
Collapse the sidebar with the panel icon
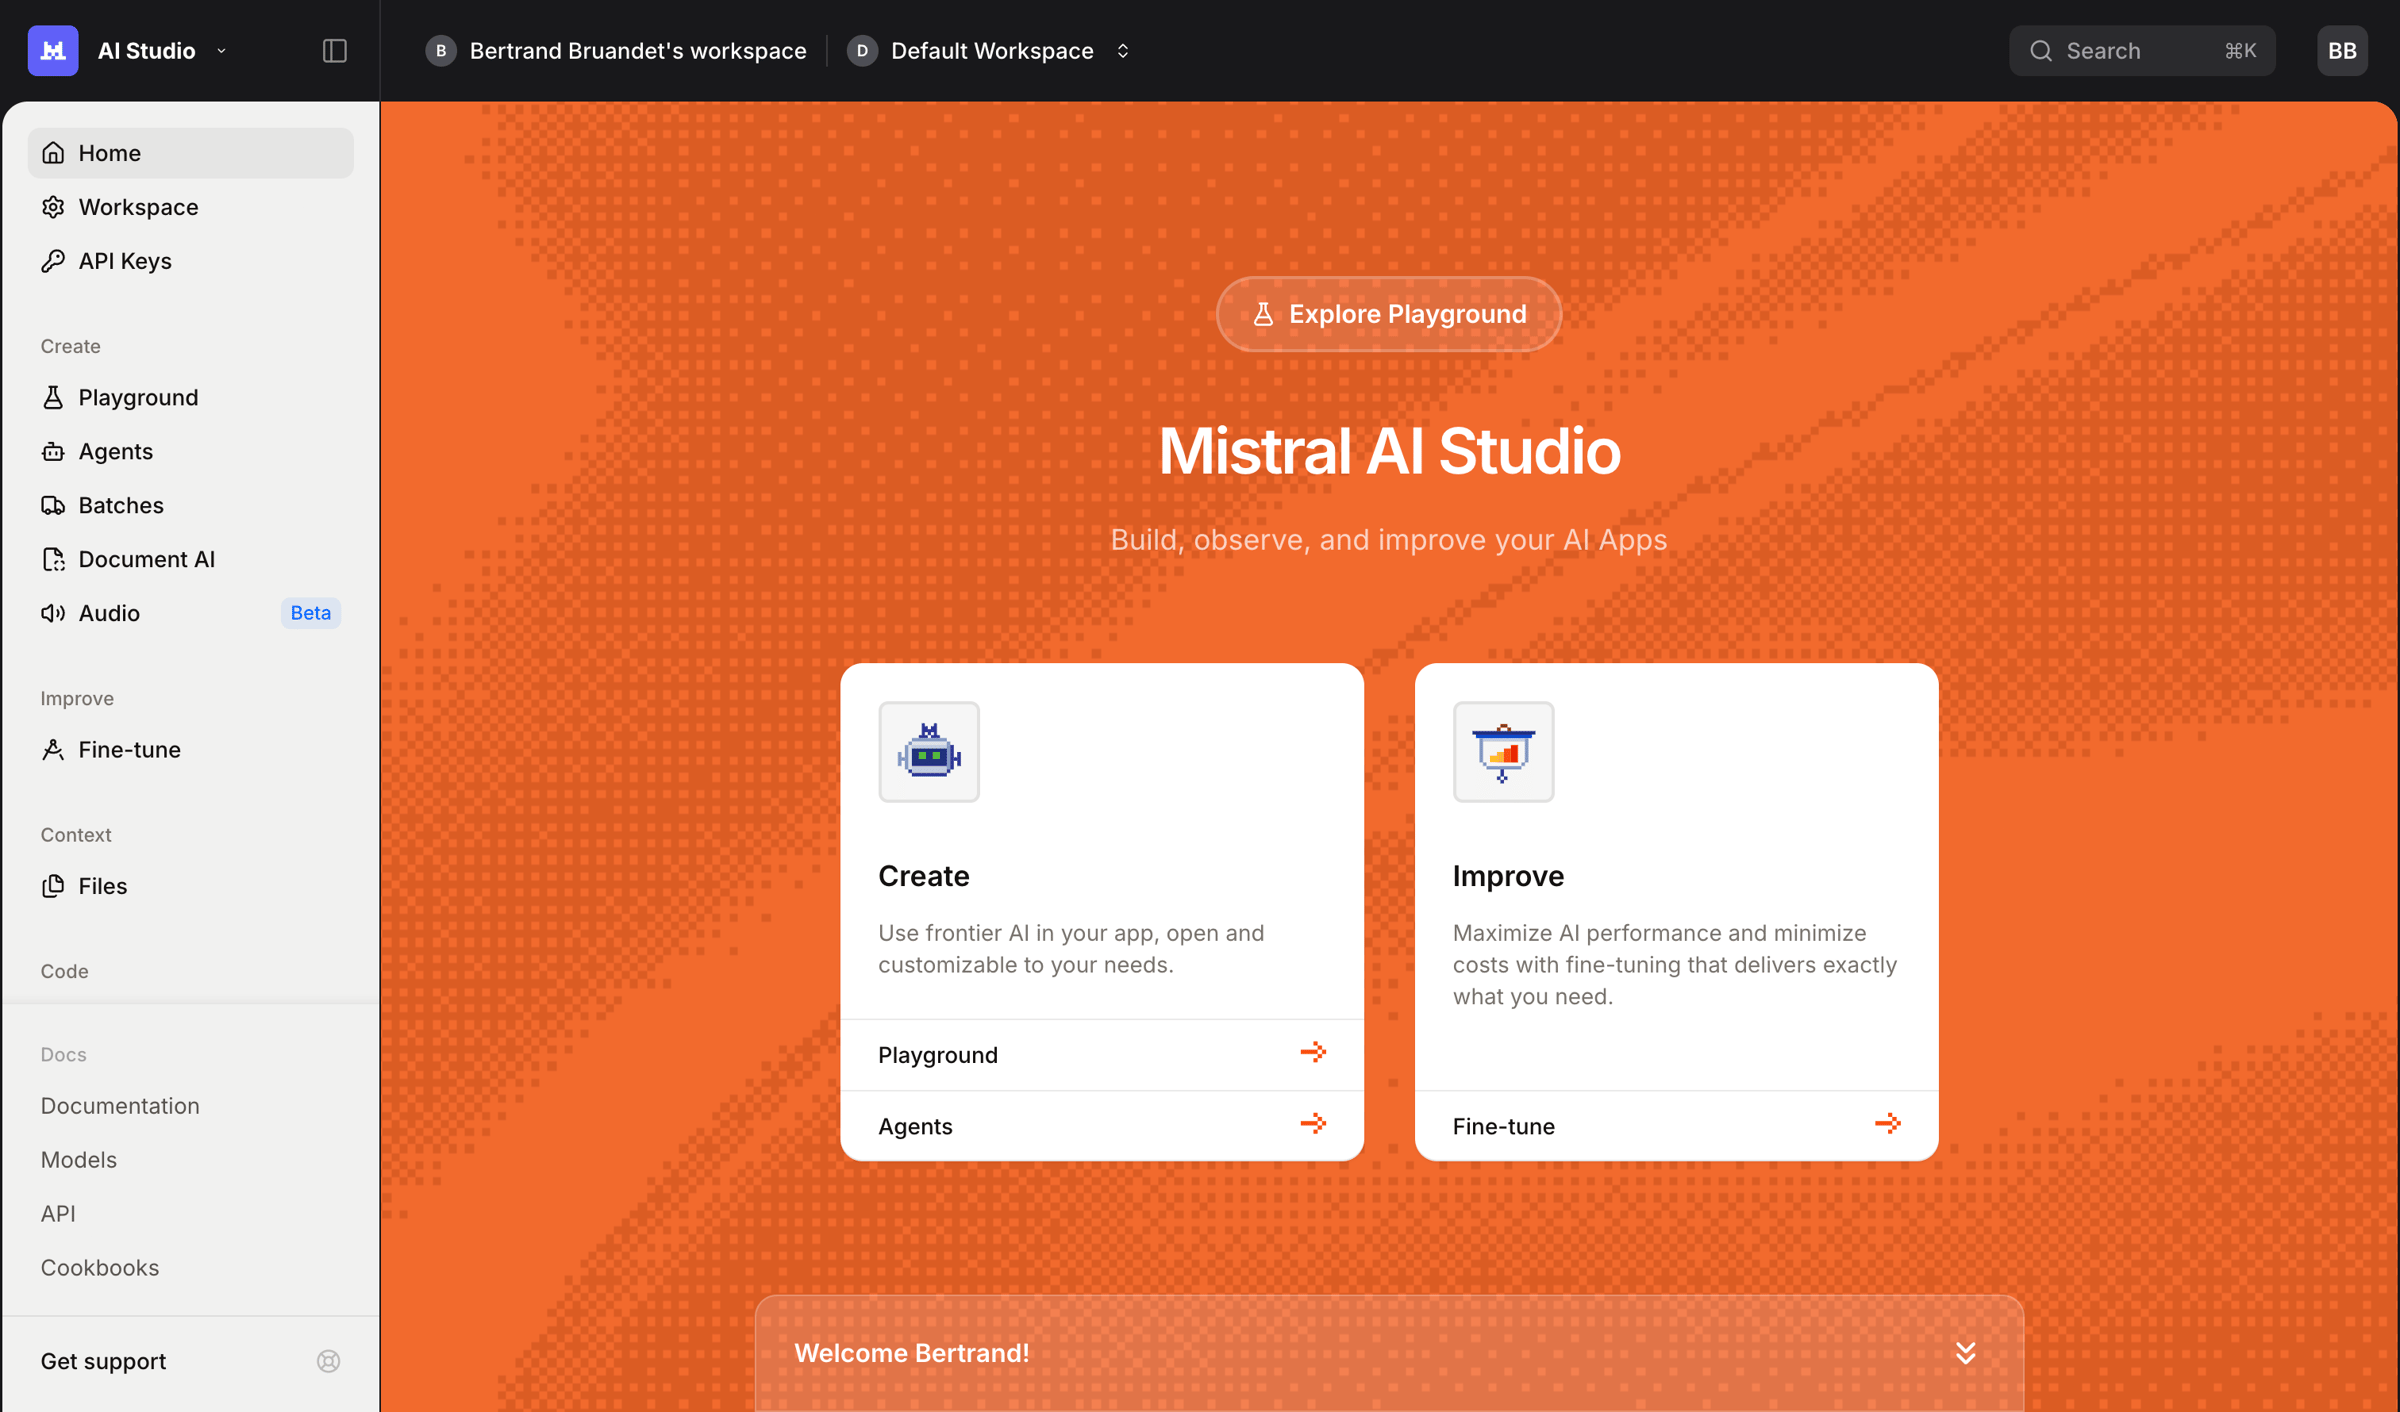tap(335, 51)
